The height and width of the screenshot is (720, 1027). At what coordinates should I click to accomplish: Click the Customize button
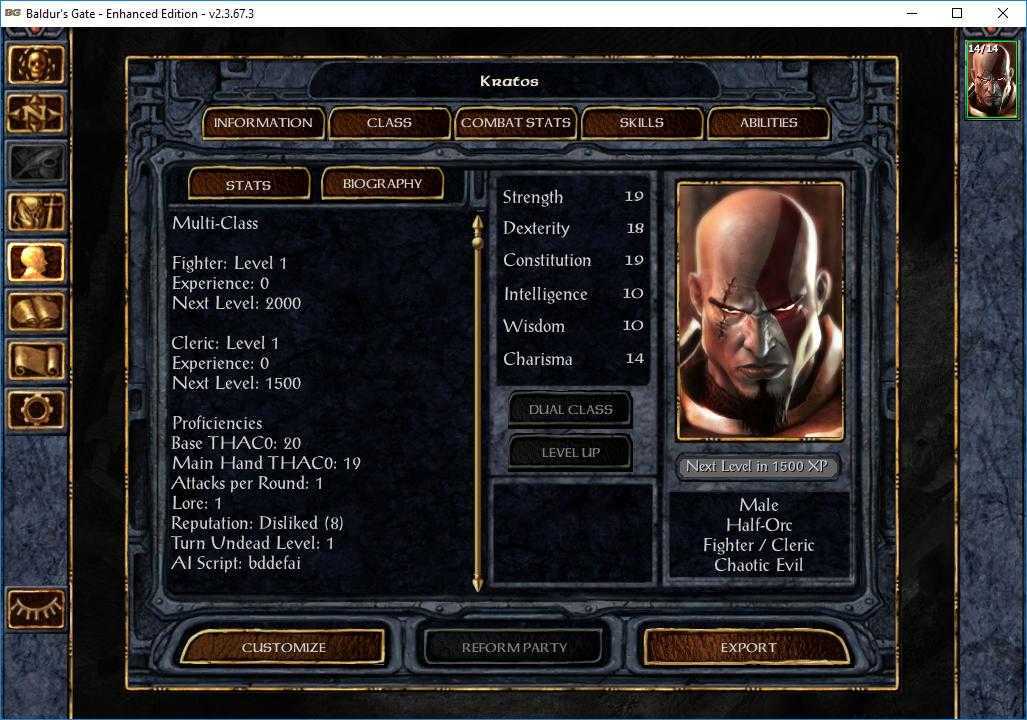[284, 647]
